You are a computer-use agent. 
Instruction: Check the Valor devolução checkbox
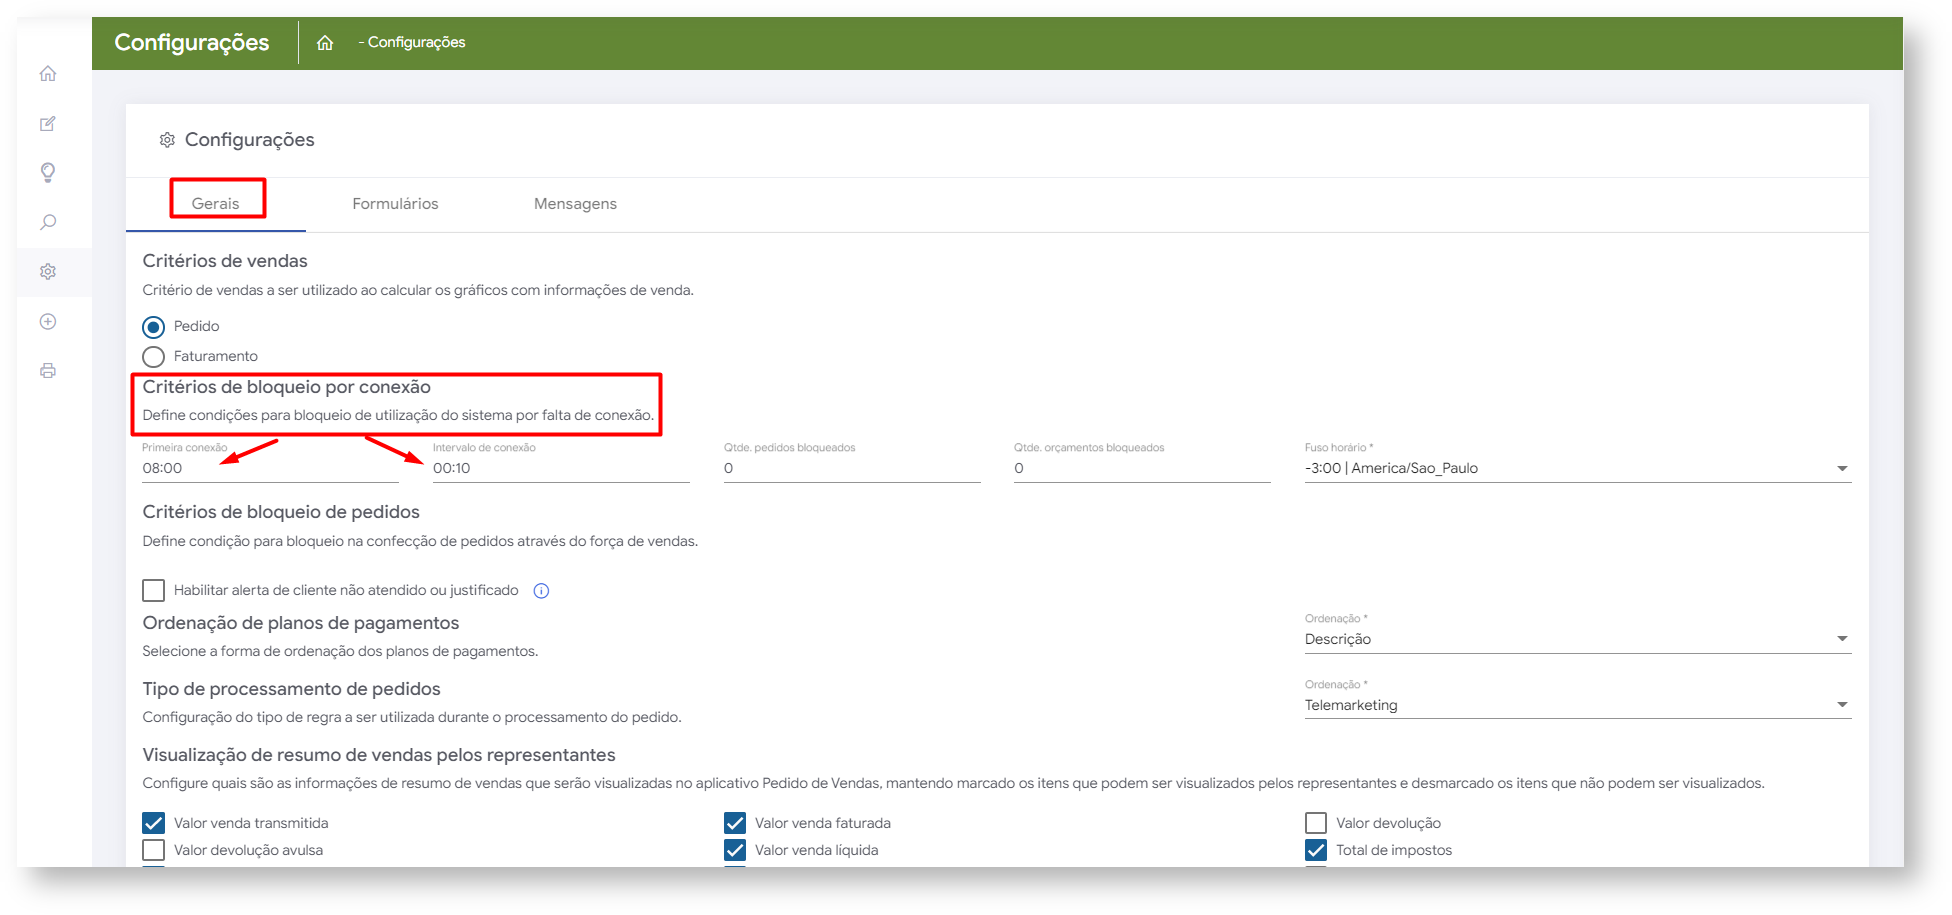pyautogui.click(x=1316, y=823)
